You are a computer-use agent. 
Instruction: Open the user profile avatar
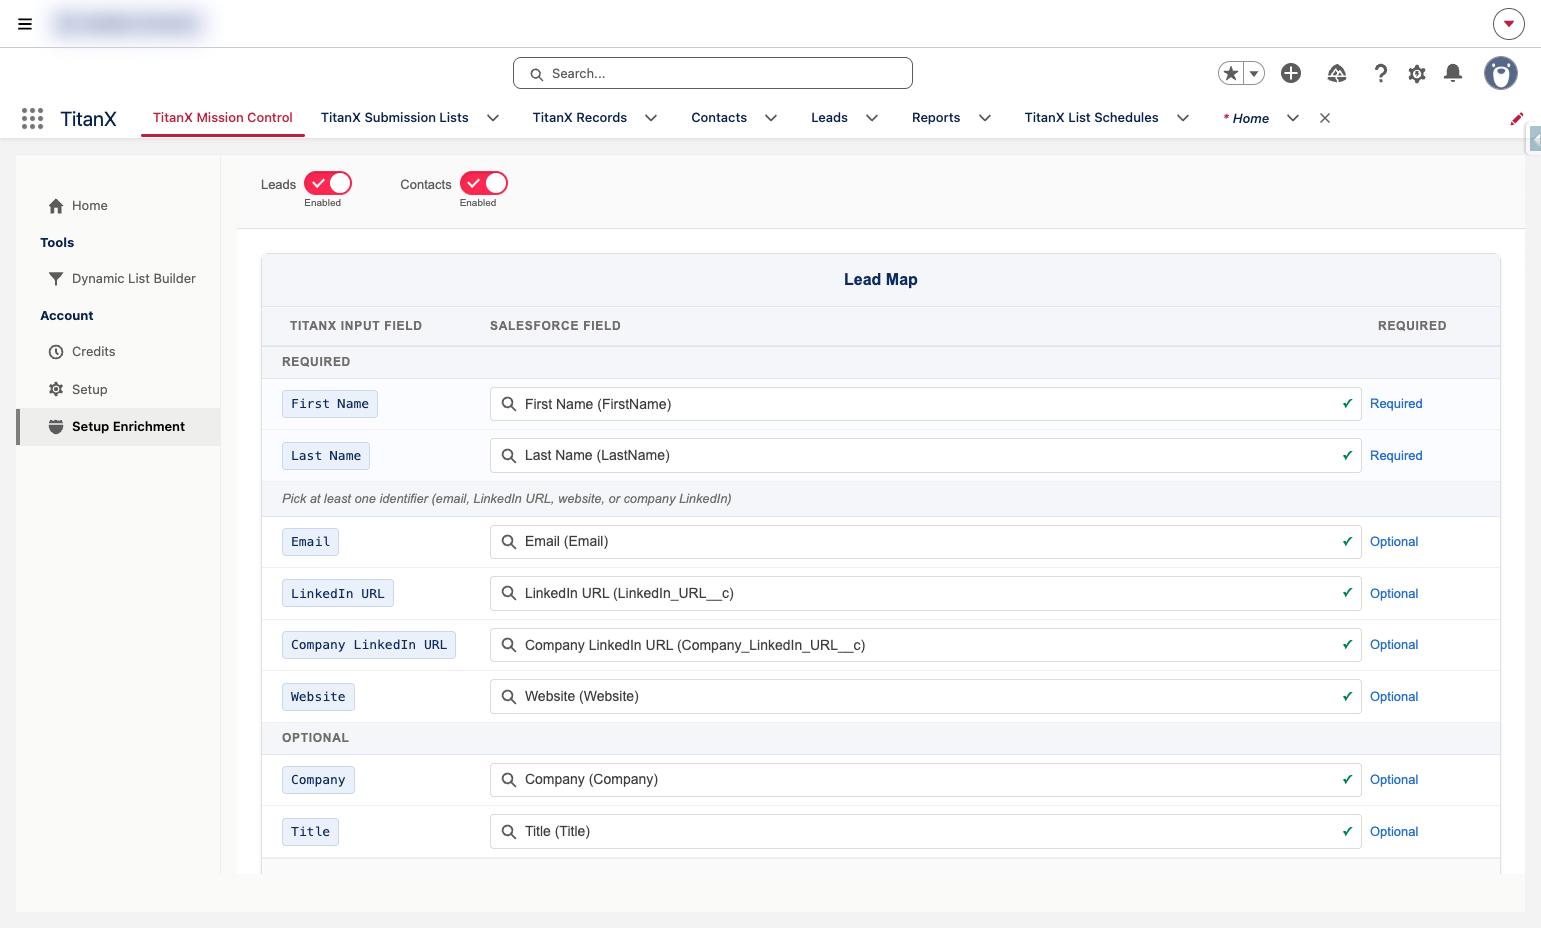pos(1501,73)
